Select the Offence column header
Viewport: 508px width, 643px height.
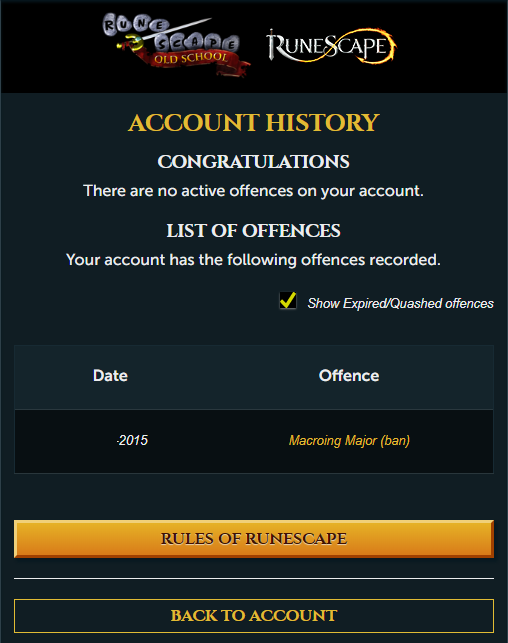tap(349, 376)
